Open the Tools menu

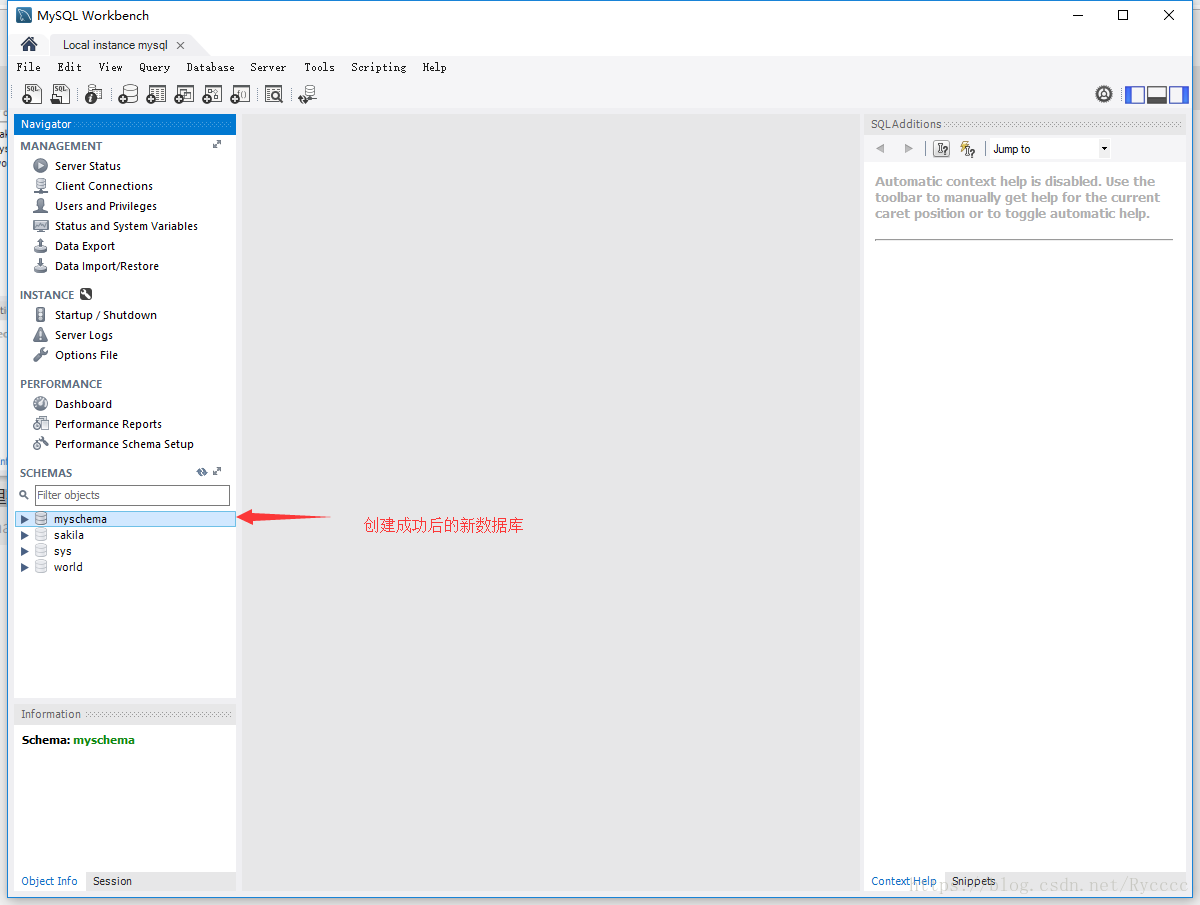click(x=320, y=67)
